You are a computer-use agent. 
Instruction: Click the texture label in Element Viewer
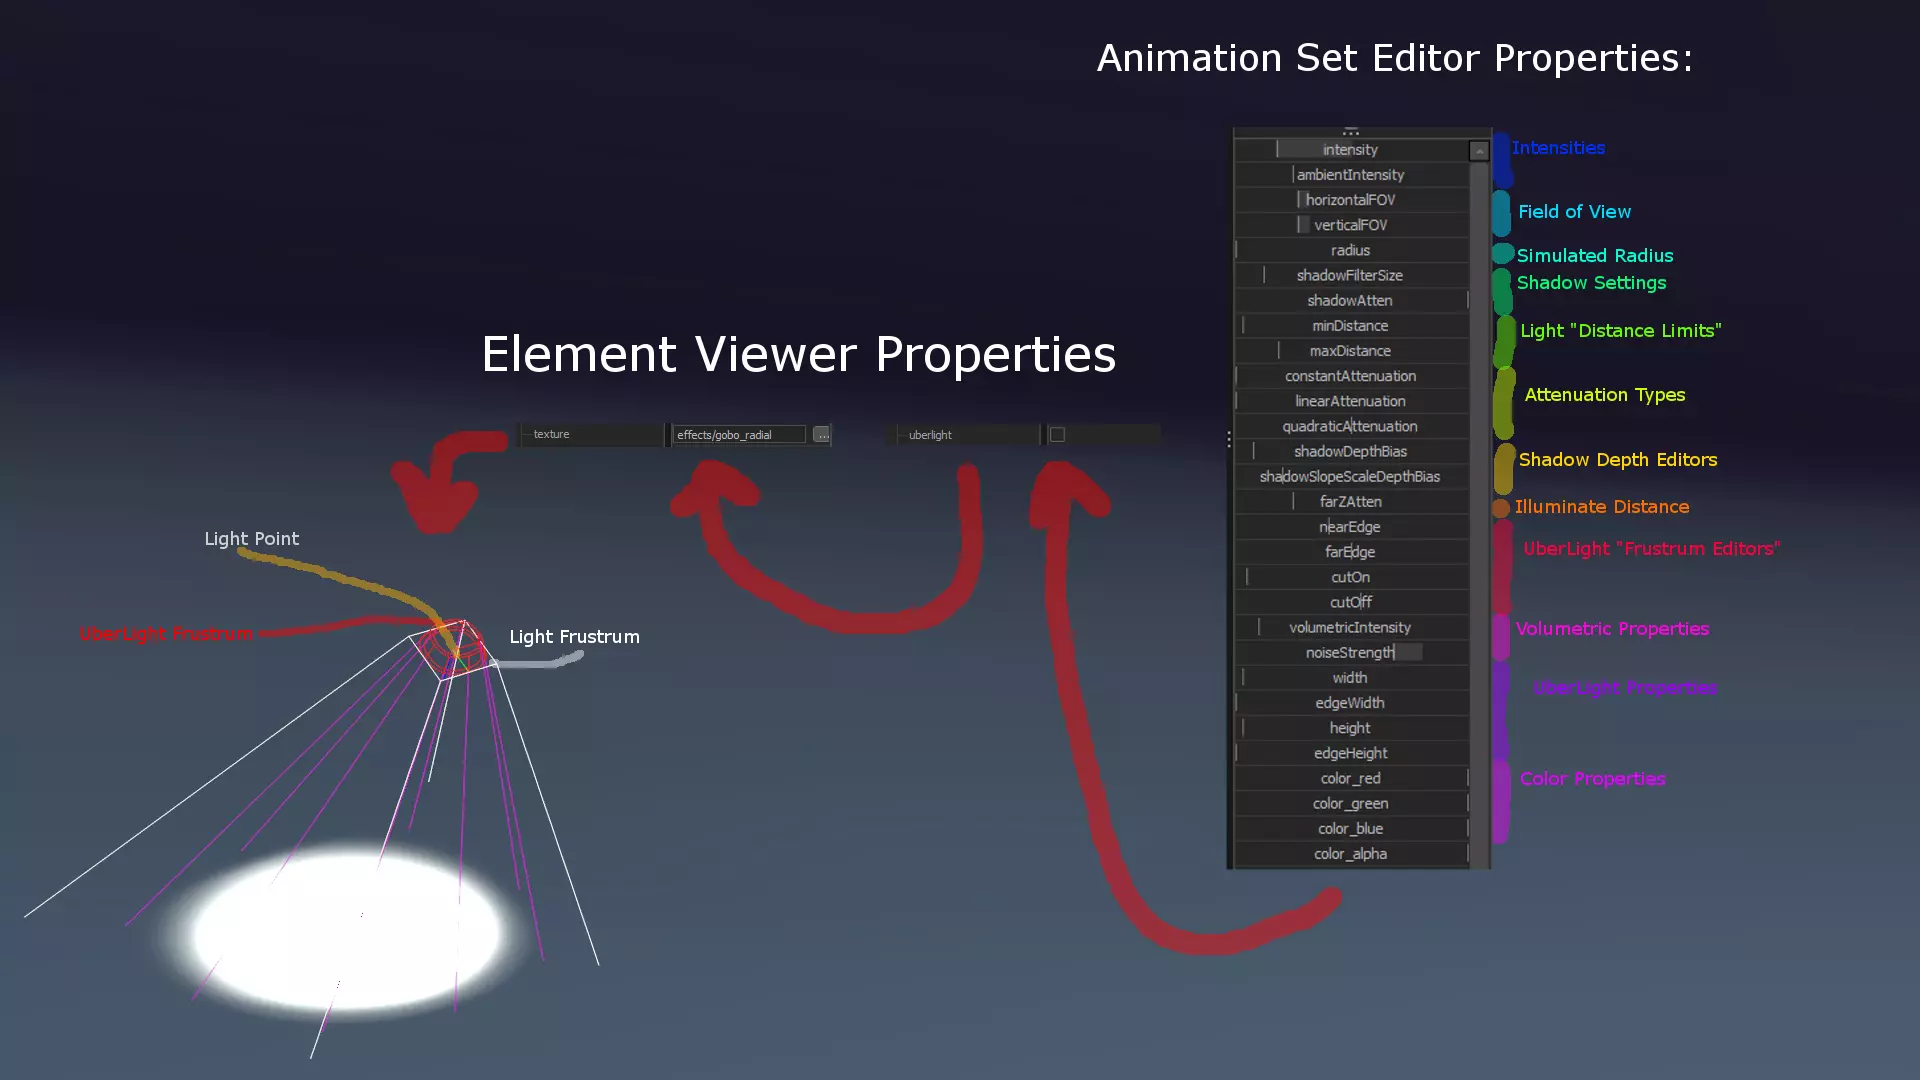552,434
